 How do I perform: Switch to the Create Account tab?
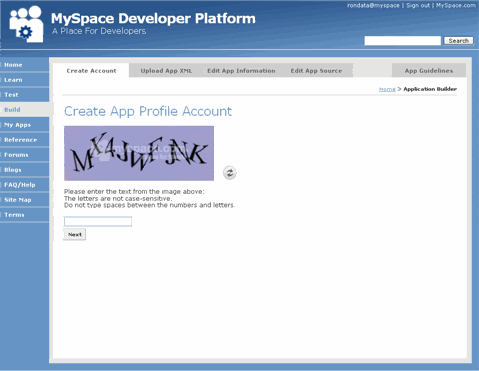91,71
